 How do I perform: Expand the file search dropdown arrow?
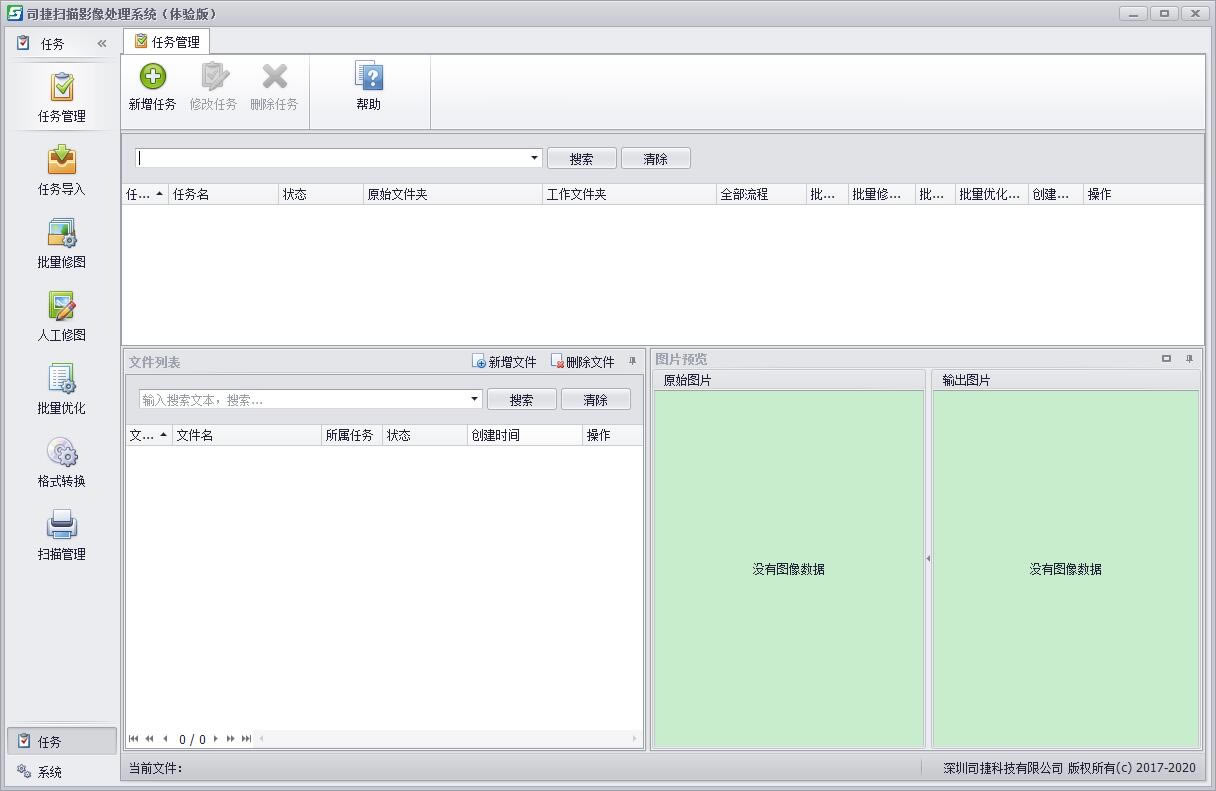click(474, 399)
